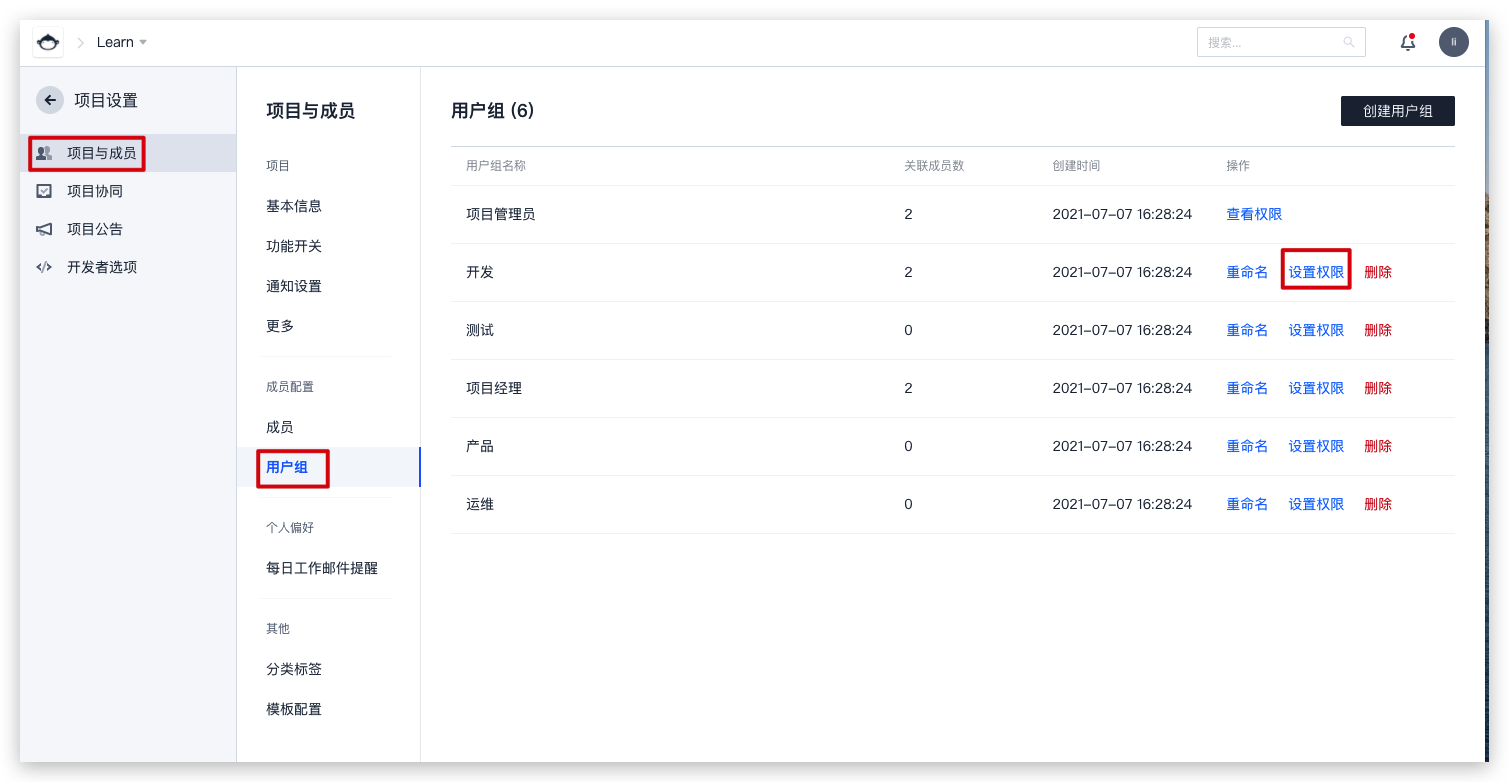Rename the 项目经理 user group
The height and width of the screenshot is (782, 1509).
coord(1247,388)
